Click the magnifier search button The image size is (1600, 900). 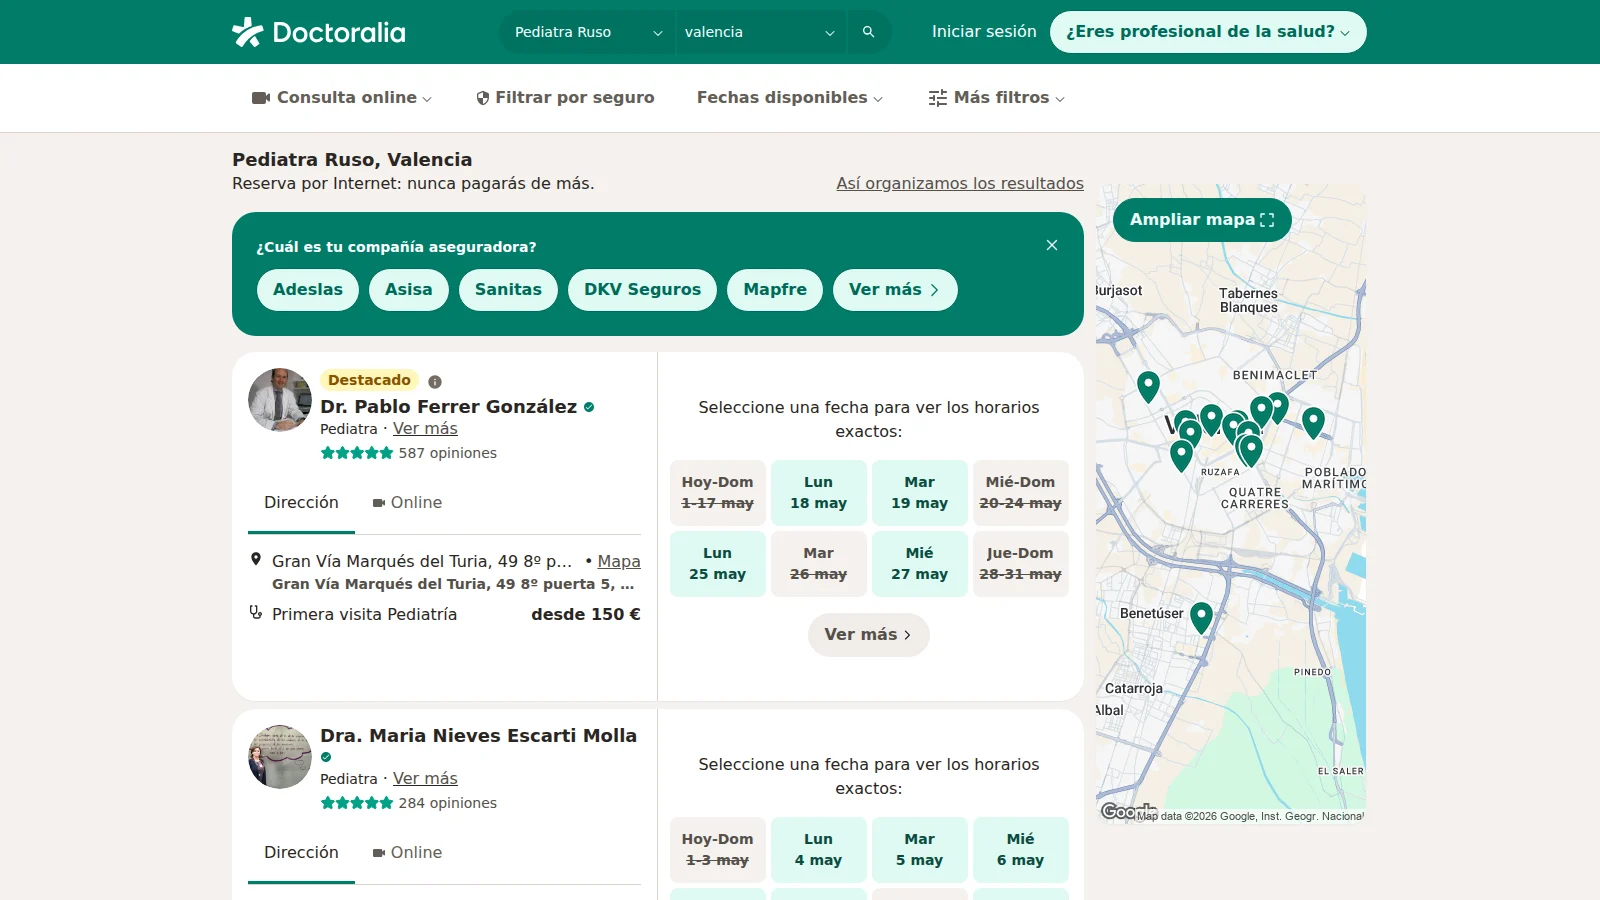pos(868,32)
